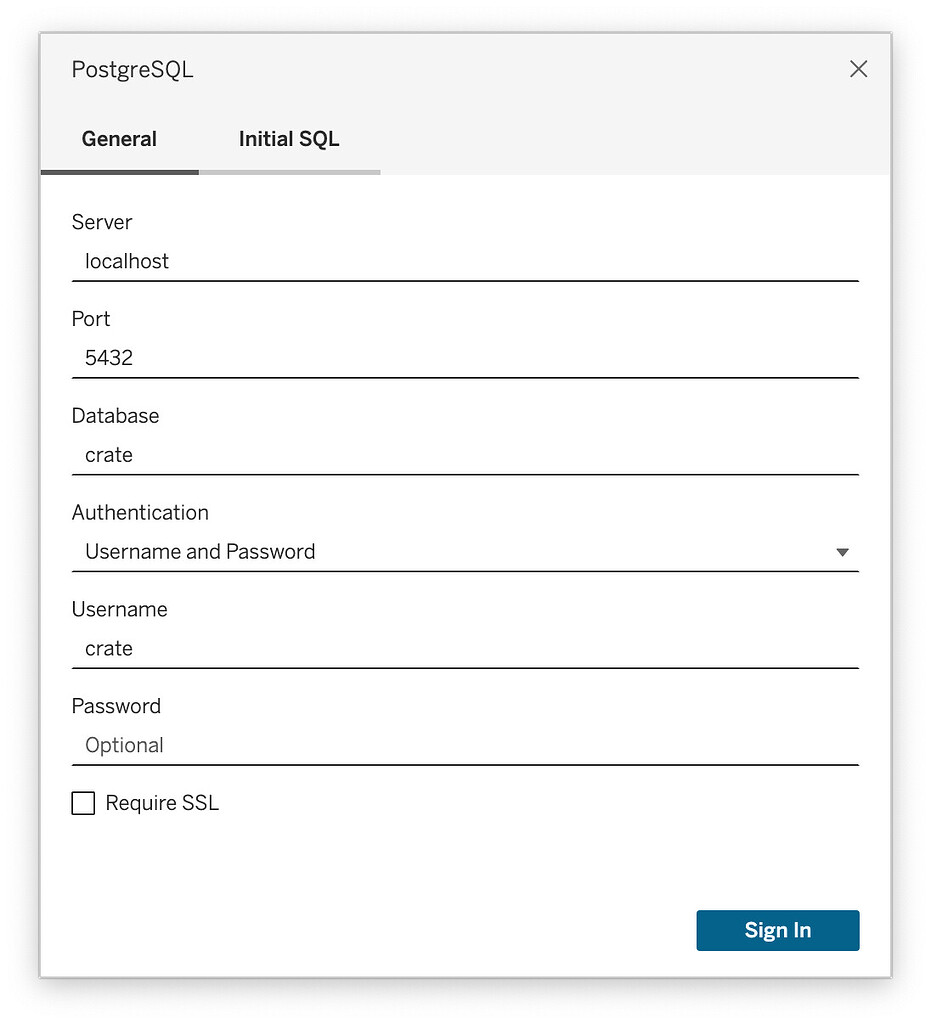Switch to the General tab
This screenshot has width=930, height=1024.
coord(119,139)
